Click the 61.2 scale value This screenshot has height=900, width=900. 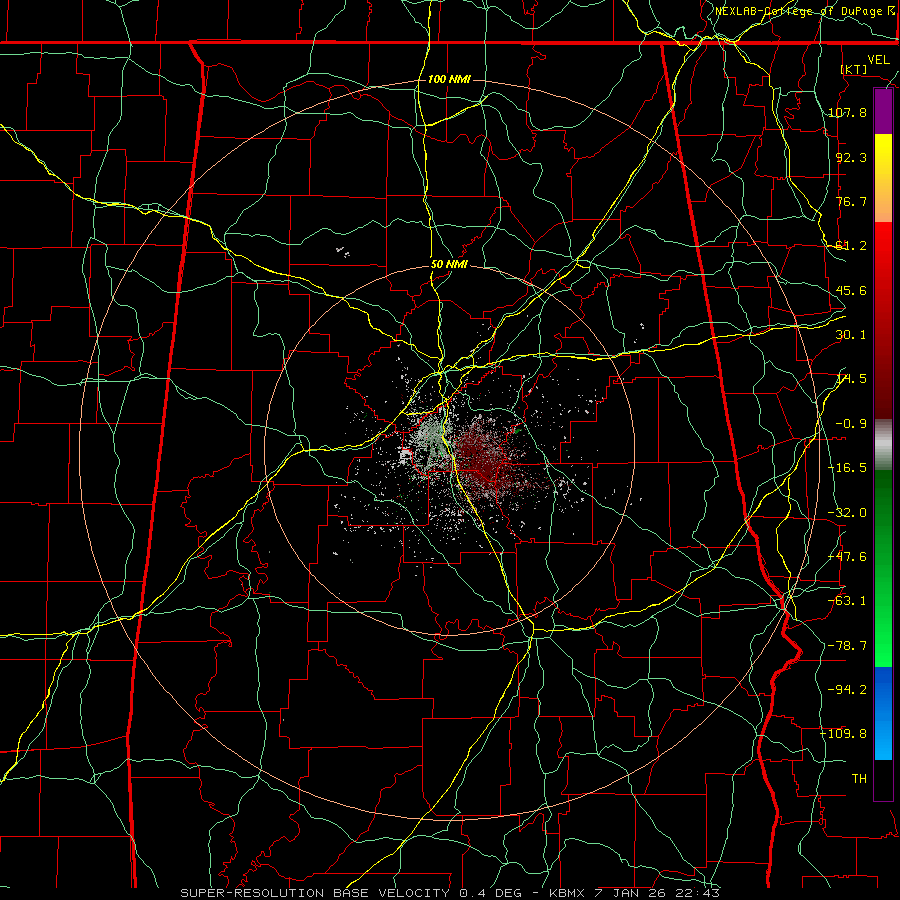851,246
